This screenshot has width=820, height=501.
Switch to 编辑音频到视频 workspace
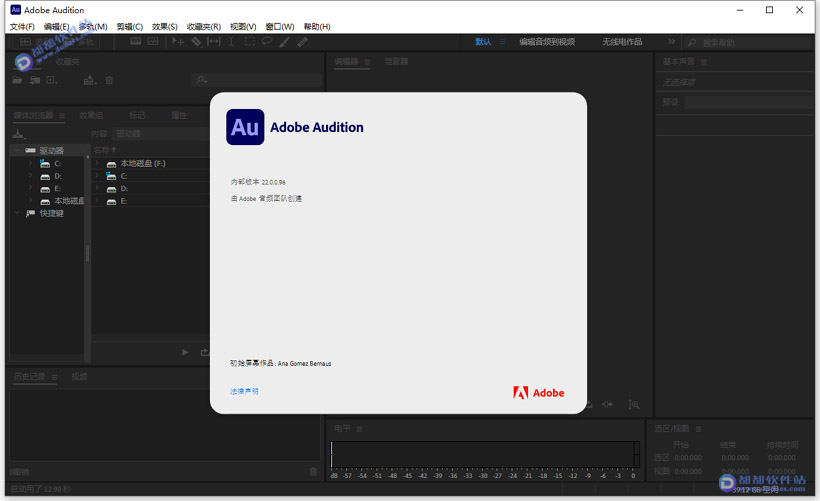coord(547,42)
